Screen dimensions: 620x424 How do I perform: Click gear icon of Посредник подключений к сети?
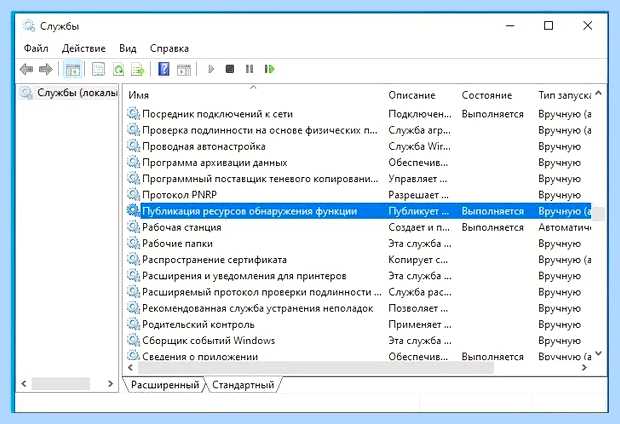point(134,114)
